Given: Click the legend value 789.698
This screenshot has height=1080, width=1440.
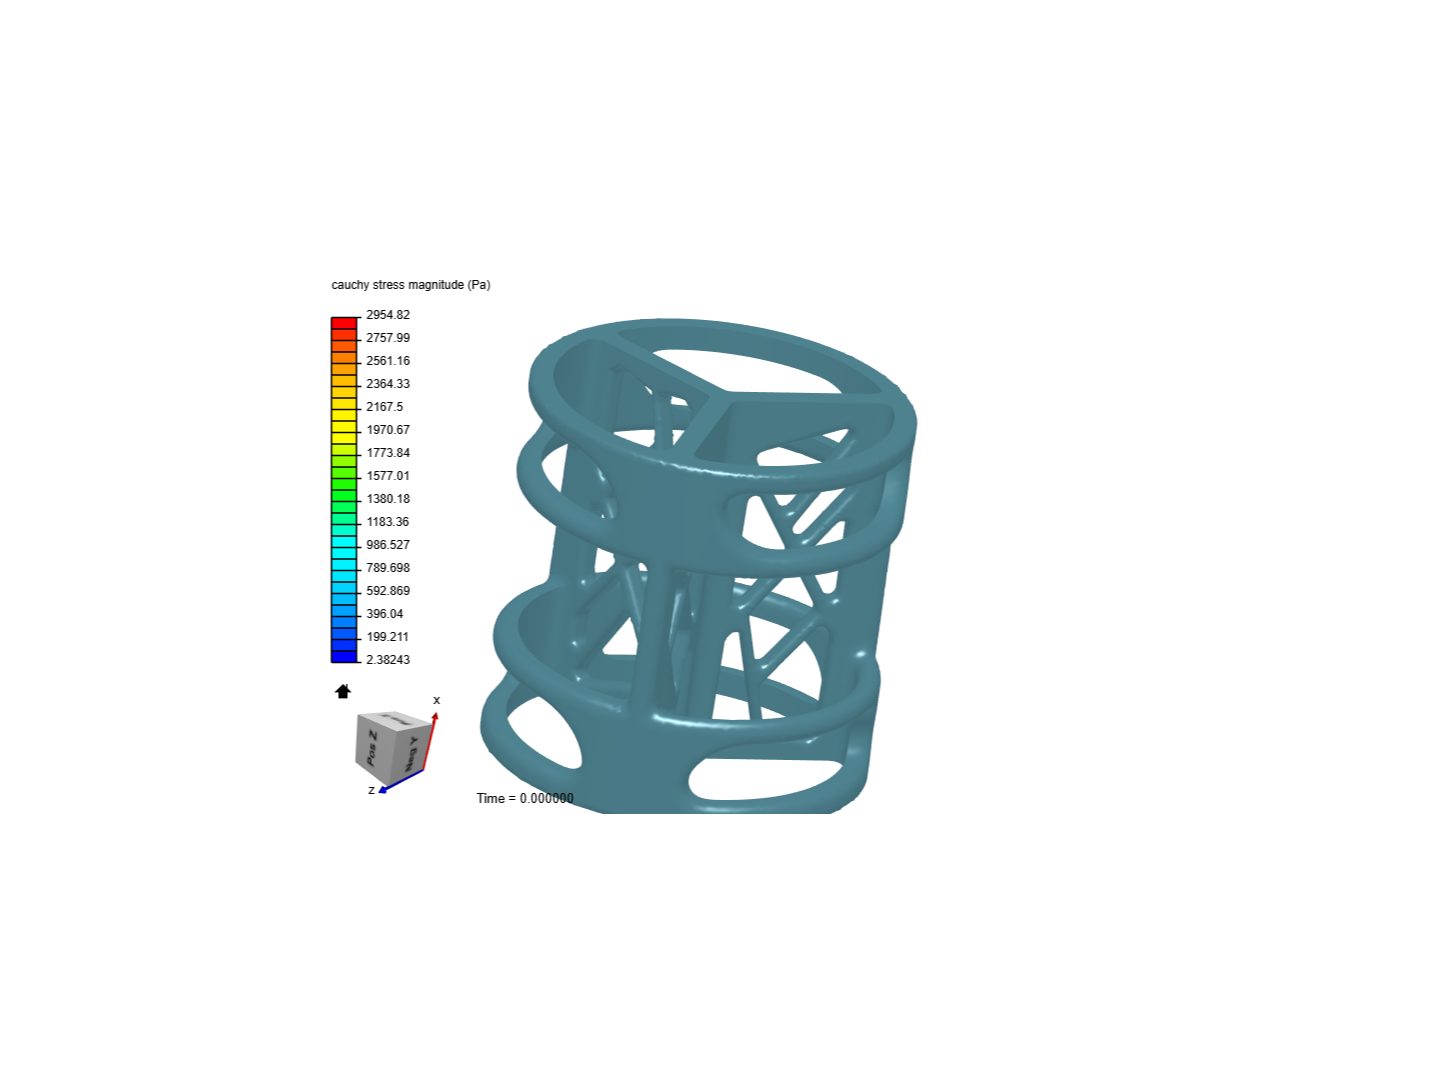Looking at the screenshot, I should point(388,568).
